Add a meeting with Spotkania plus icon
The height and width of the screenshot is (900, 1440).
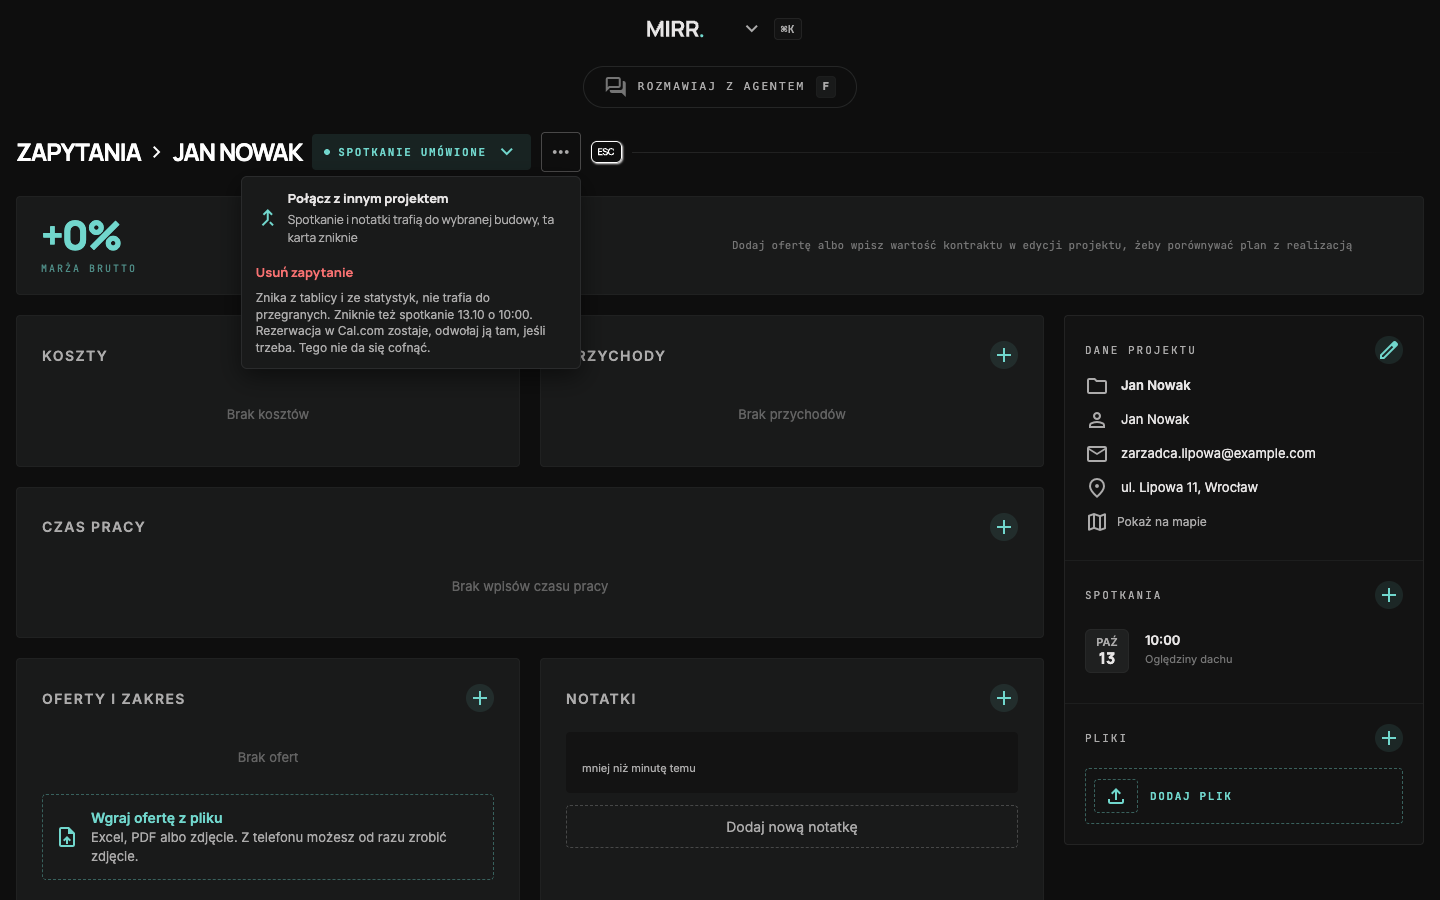click(1388, 595)
